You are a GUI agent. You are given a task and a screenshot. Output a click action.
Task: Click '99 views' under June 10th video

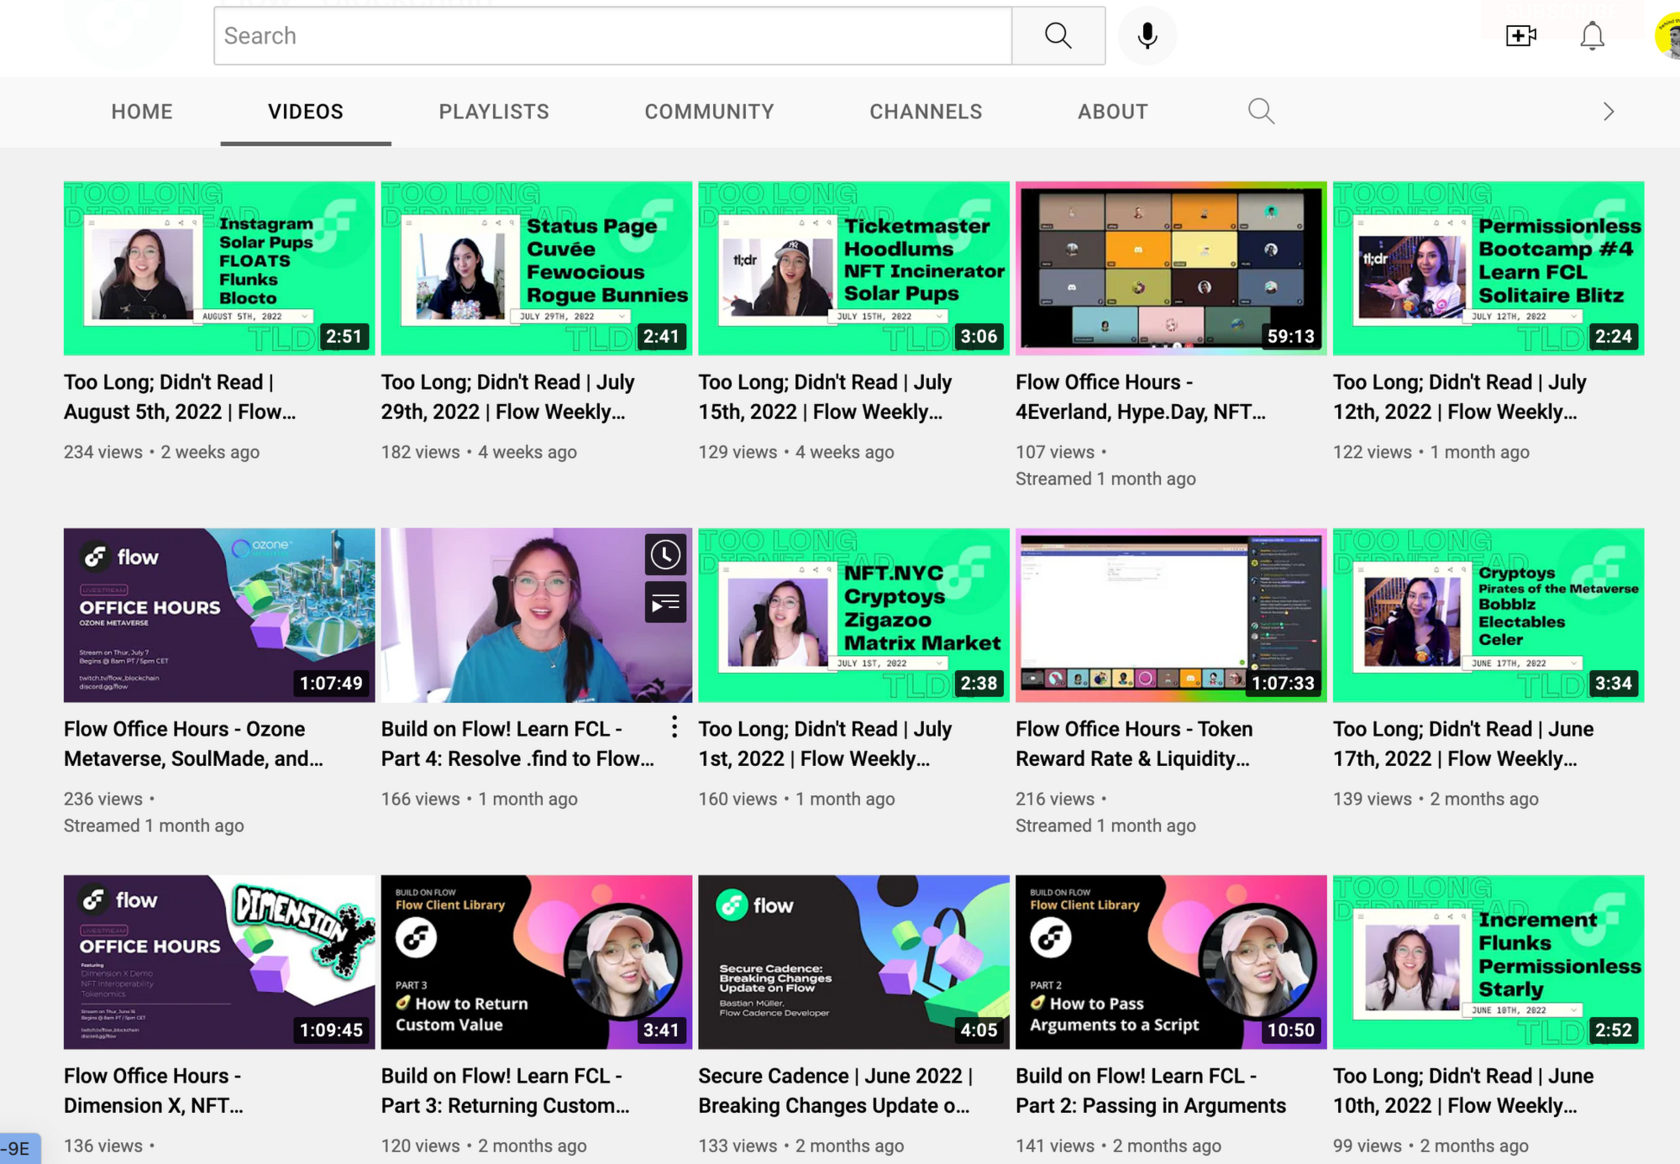pos(1367,1146)
